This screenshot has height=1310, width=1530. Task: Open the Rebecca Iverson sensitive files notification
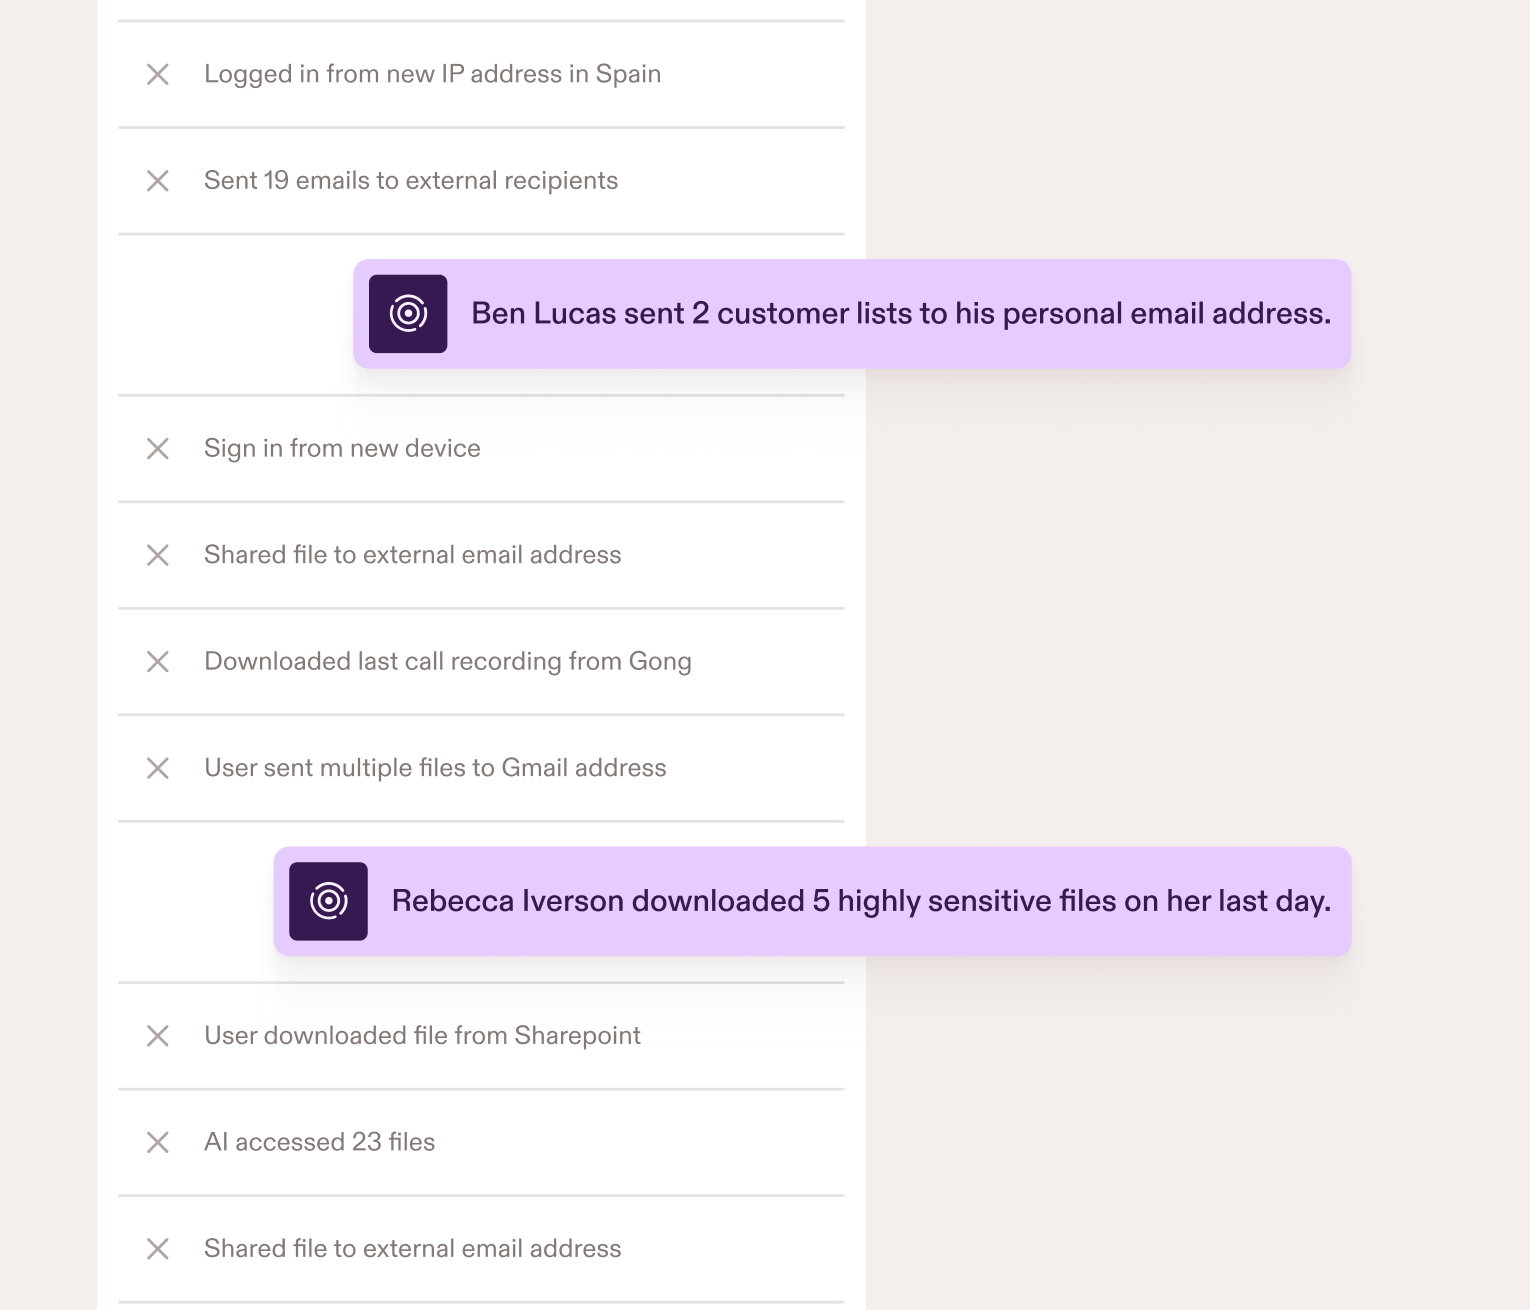pyautogui.click(x=860, y=901)
